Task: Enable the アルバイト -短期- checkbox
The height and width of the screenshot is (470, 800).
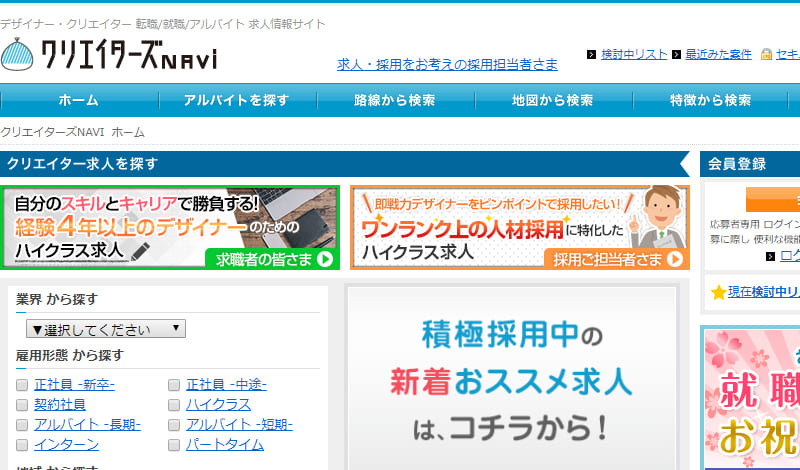Action: tap(174, 425)
